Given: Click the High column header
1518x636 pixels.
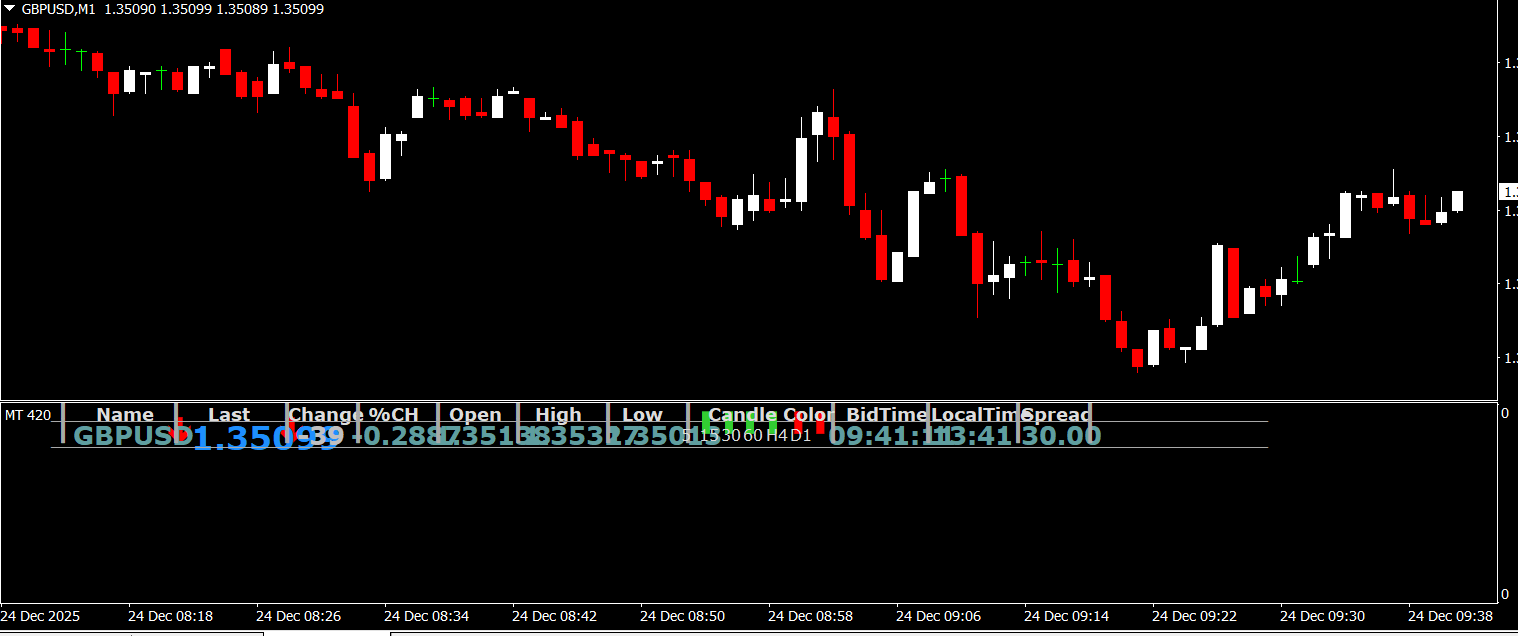Looking at the screenshot, I should (558, 415).
